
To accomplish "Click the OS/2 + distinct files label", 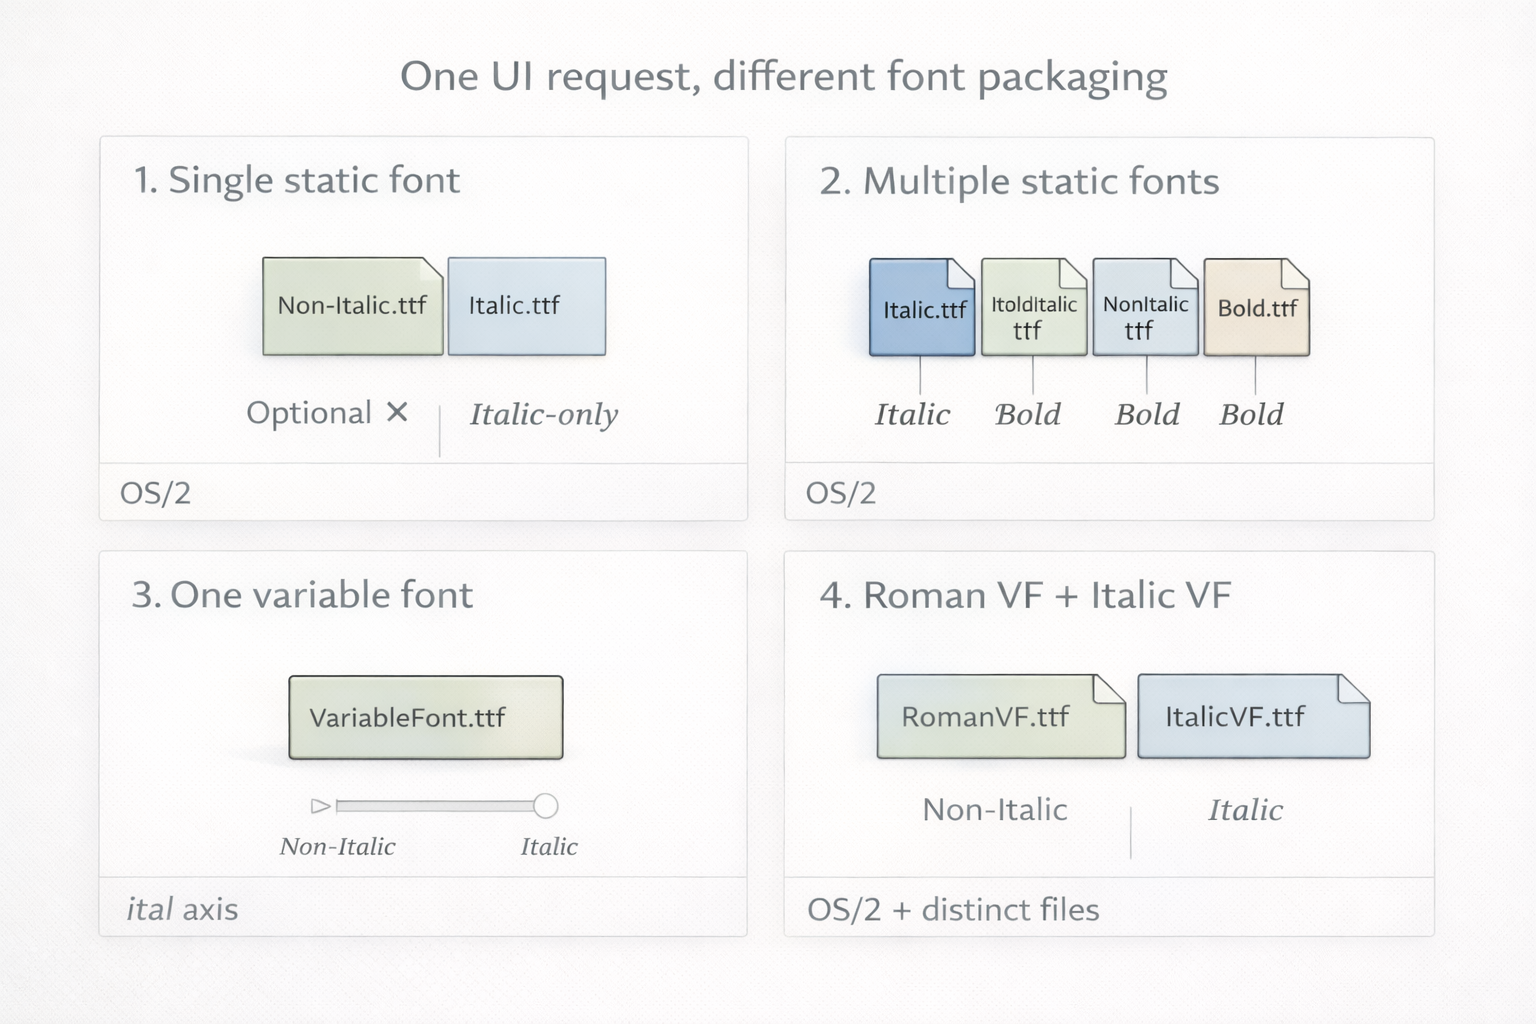I will 953,909.
